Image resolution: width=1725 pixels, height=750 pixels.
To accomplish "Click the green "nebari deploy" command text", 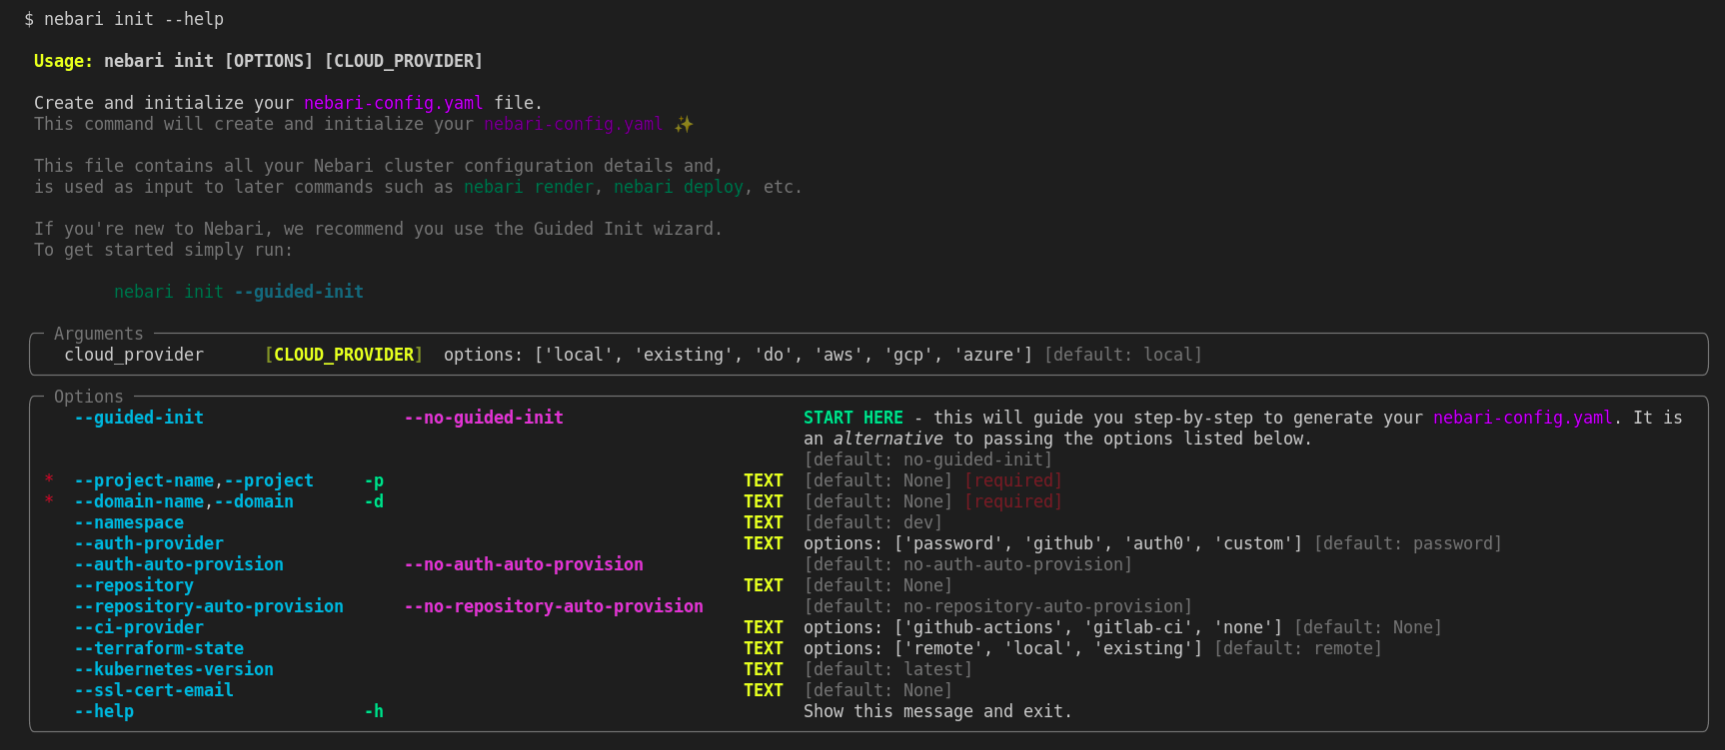I will (x=679, y=187).
